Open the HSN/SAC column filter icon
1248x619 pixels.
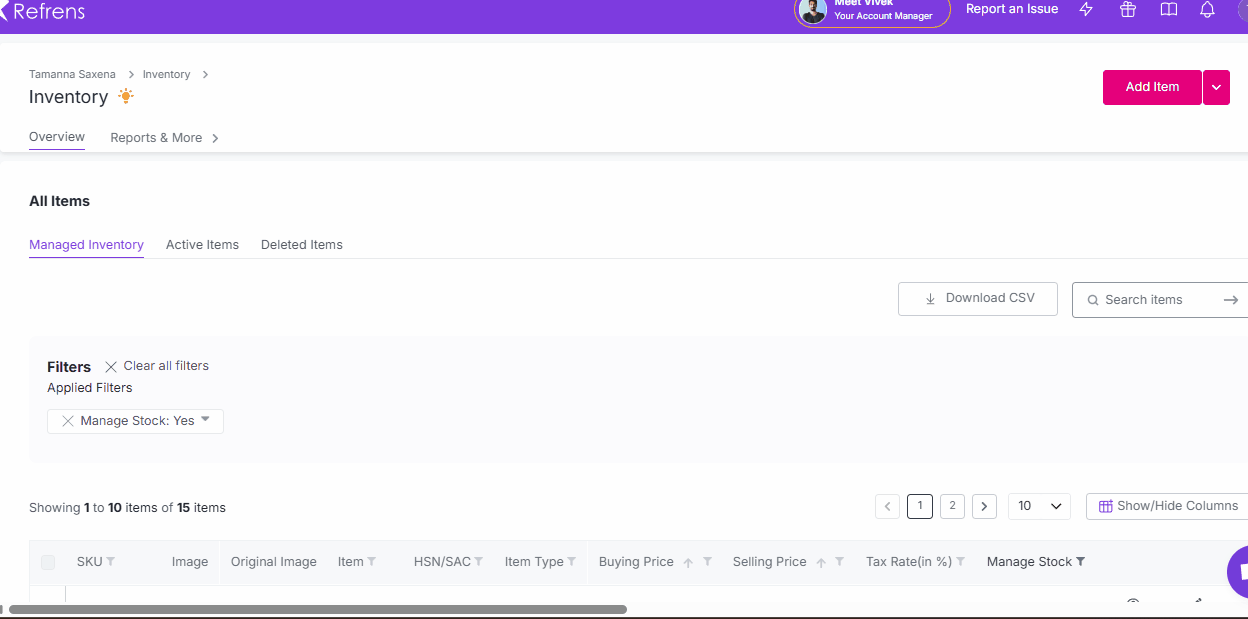[x=479, y=562]
